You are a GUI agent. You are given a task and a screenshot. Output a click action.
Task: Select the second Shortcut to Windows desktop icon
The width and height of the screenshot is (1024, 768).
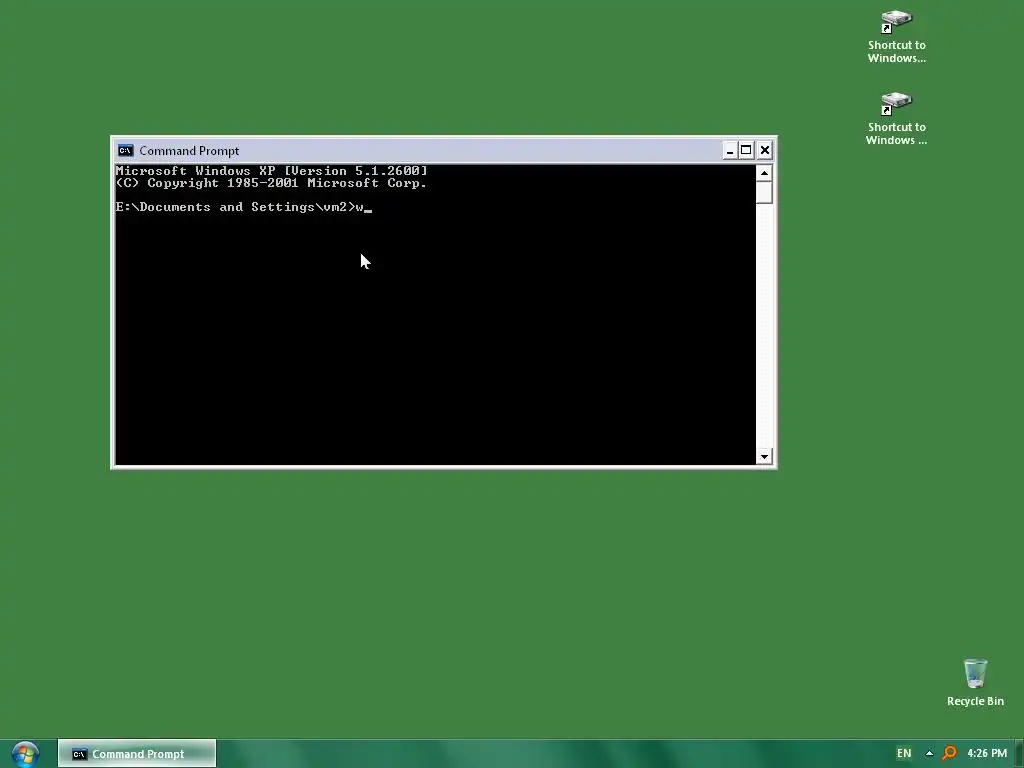(x=896, y=119)
